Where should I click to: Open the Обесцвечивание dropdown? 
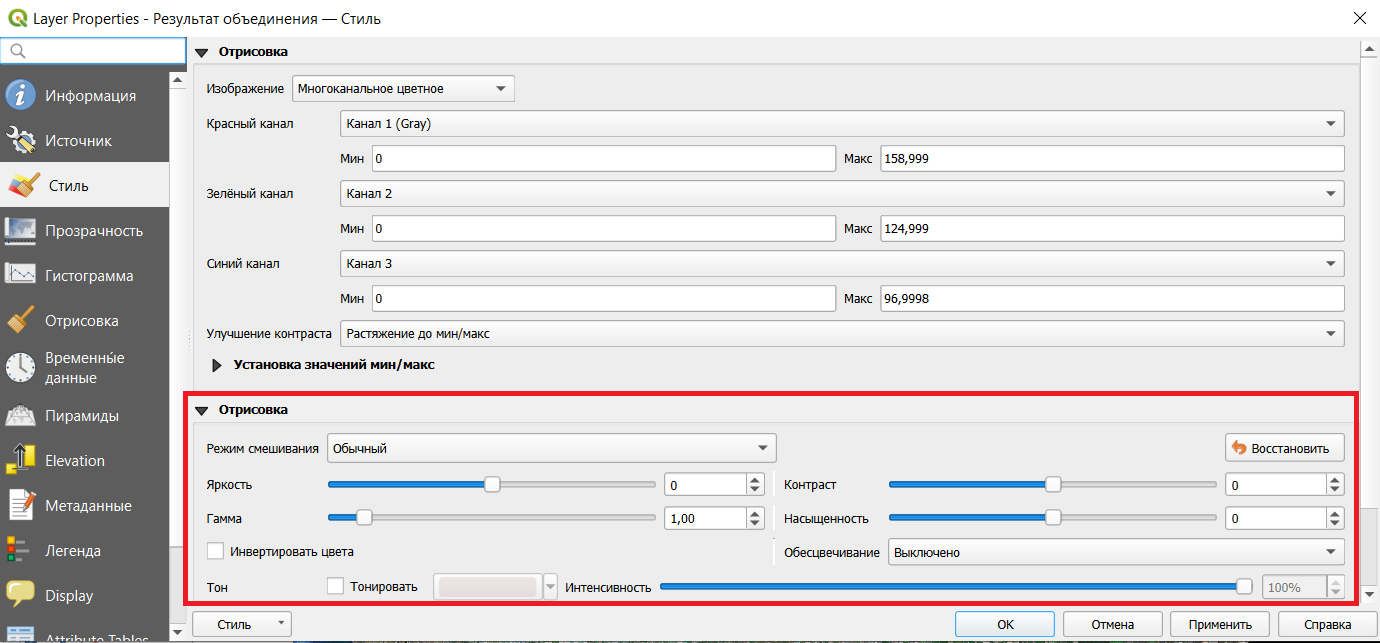(x=1116, y=552)
